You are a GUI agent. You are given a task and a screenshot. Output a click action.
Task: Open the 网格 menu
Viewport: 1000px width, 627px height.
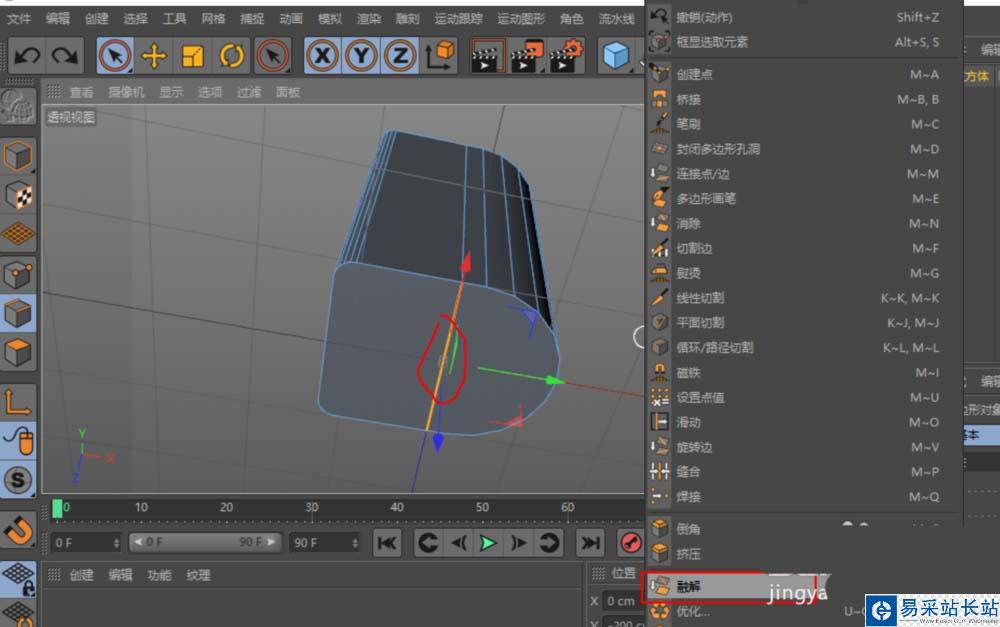[213, 19]
